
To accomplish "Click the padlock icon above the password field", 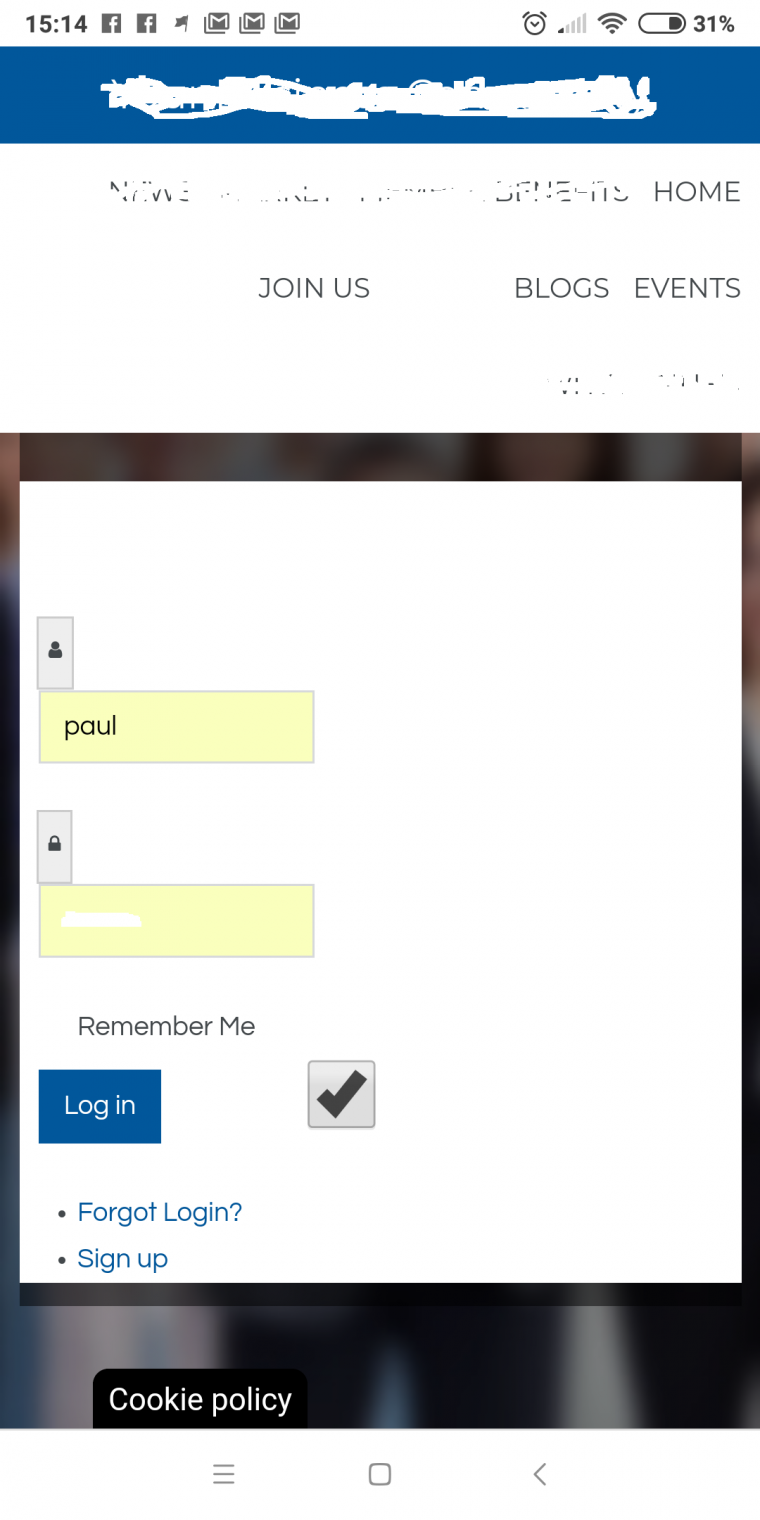I will coord(55,845).
